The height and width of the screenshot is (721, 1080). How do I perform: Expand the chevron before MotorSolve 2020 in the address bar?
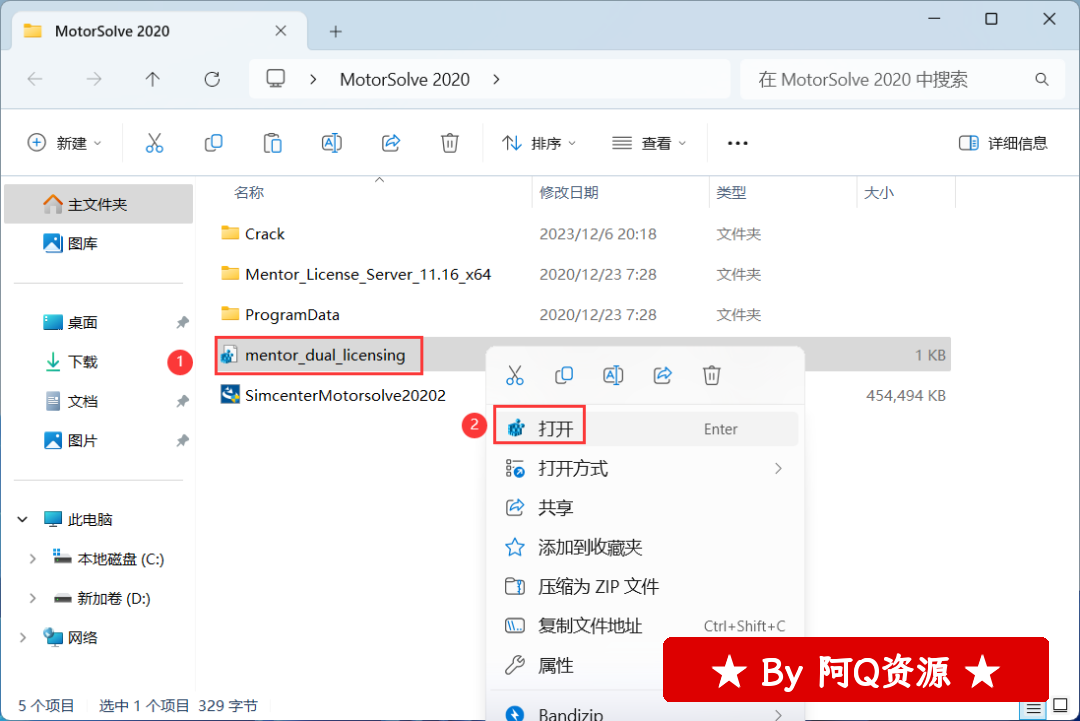pyautogui.click(x=313, y=79)
